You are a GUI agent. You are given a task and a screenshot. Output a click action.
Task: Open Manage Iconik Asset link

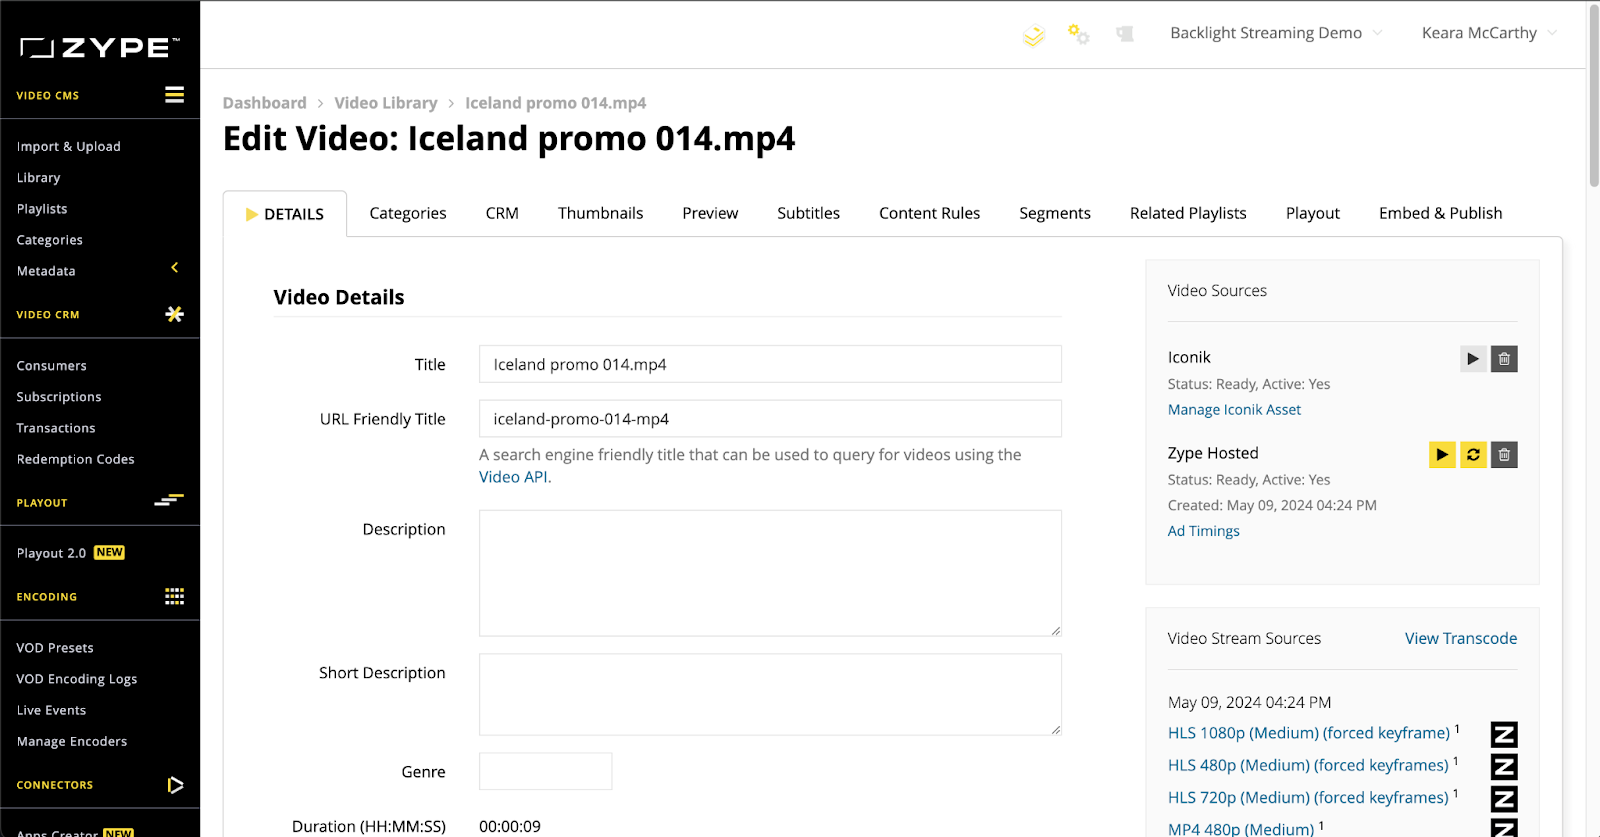[1234, 410]
